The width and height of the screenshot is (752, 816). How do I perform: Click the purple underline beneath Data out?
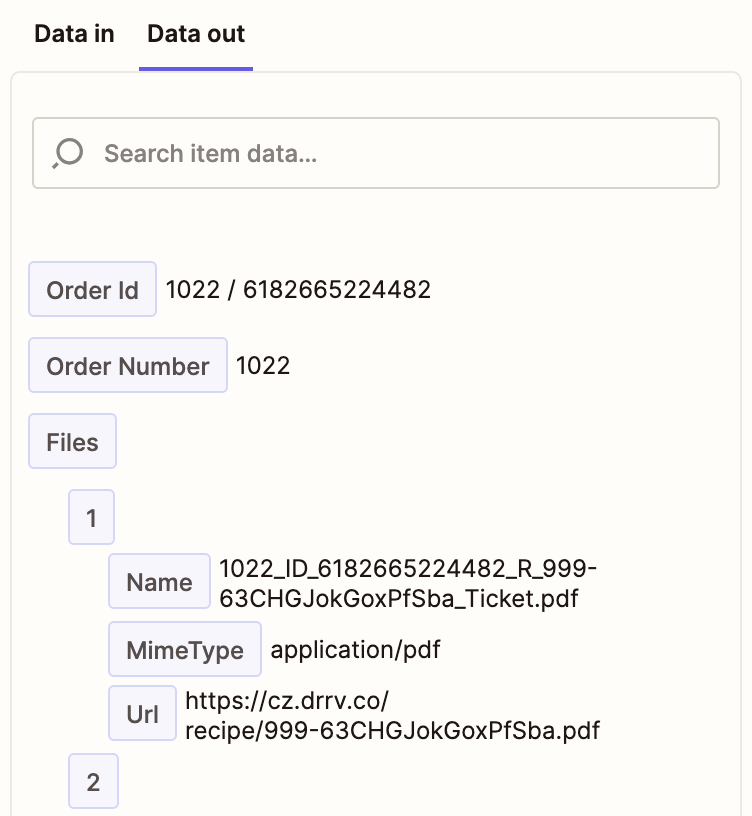click(x=196, y=69)
